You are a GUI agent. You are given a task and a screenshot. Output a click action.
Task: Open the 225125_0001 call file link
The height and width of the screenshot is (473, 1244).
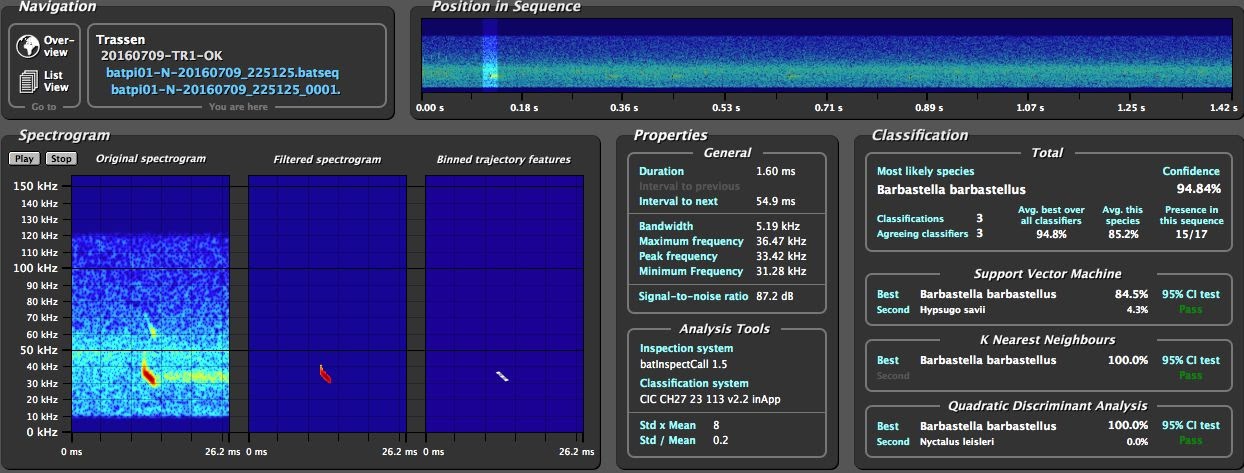225,89
